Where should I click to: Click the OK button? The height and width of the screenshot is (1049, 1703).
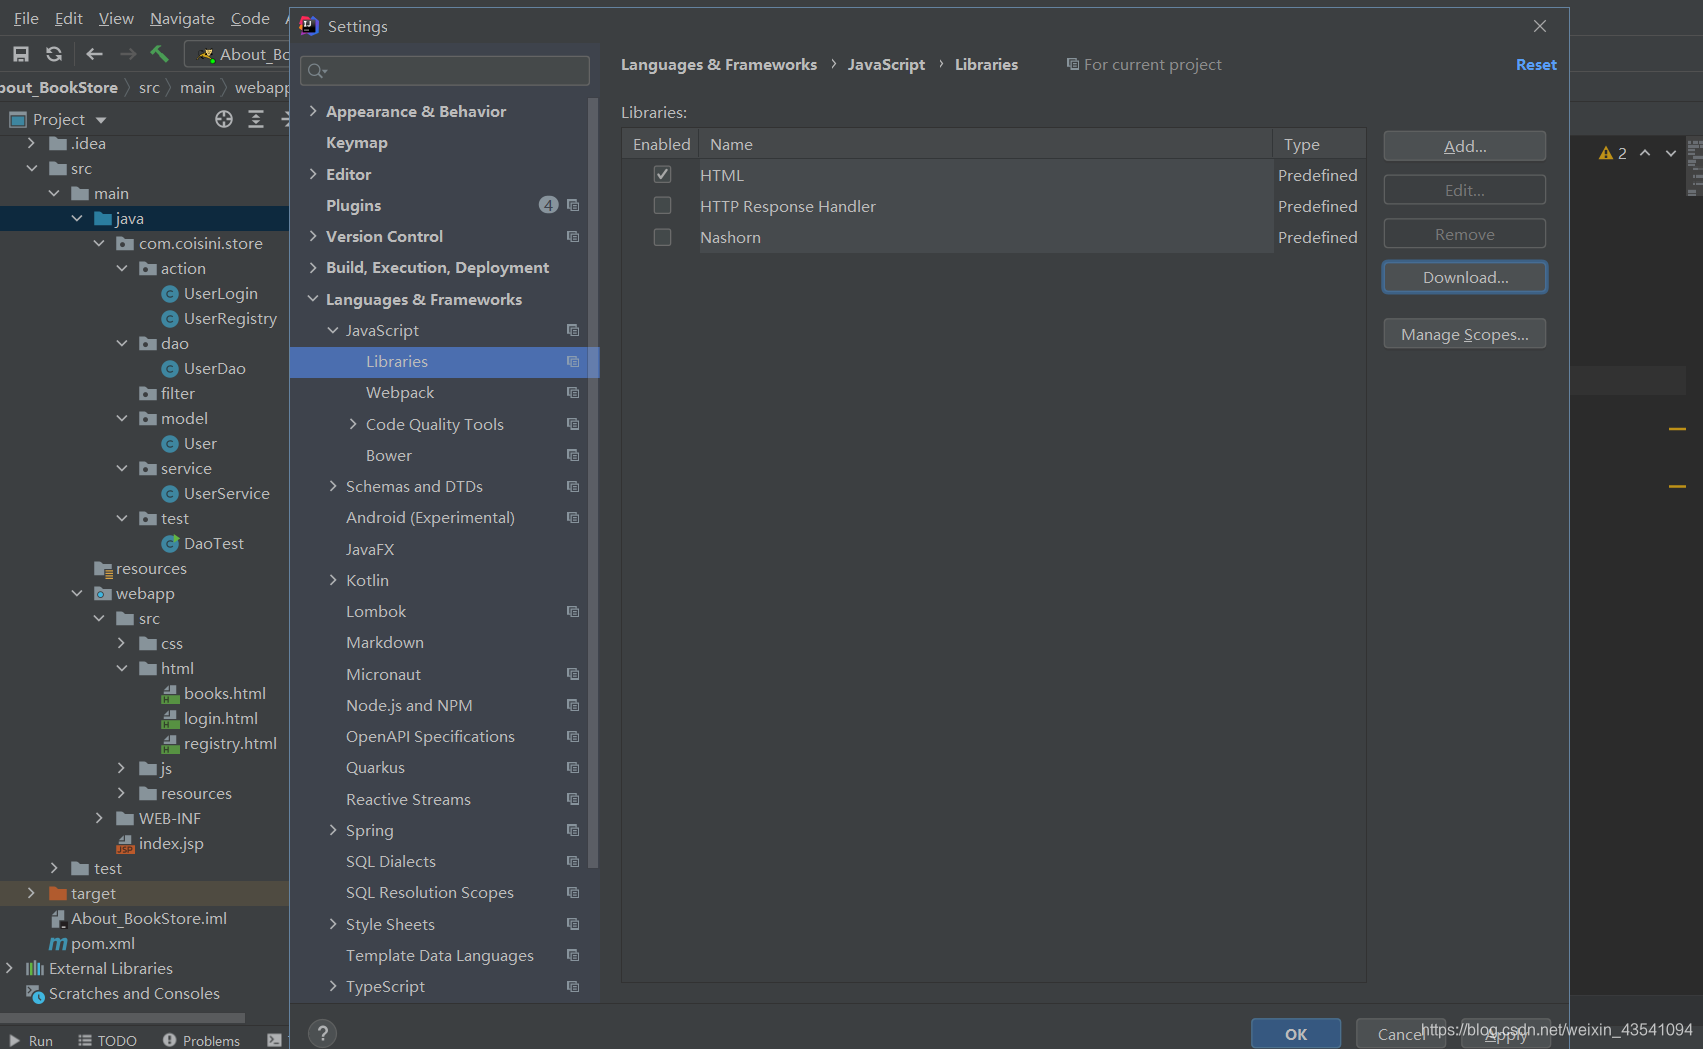click(x=1296, y=1034)
